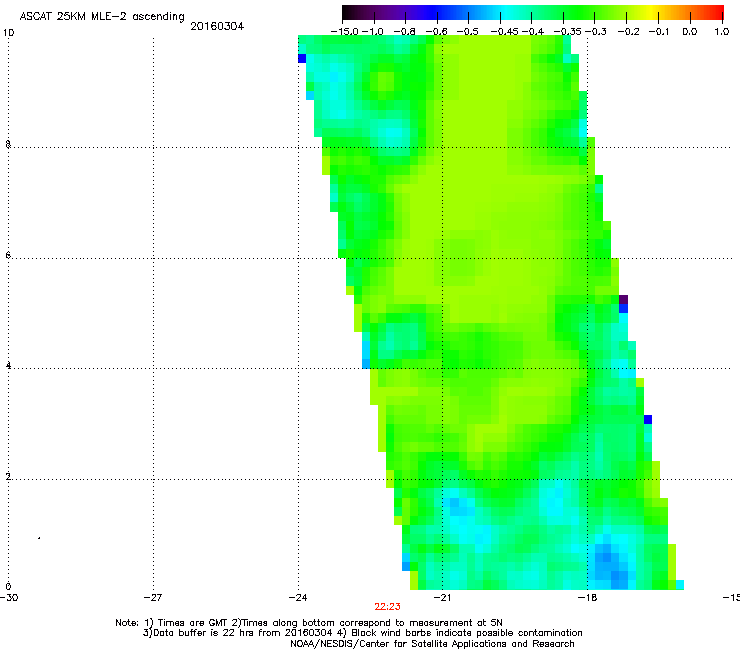This screenshot has height=650, width=740.
Task: Click the -15.0 colorbar label
Action: pyautogui.click(x=345, y=32)
